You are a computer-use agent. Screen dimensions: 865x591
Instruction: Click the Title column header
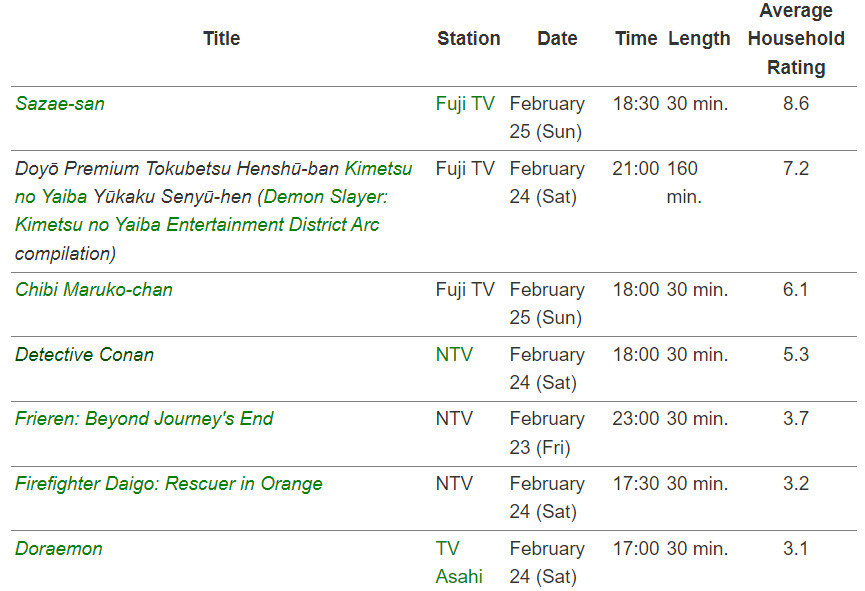tap(222, 39)
